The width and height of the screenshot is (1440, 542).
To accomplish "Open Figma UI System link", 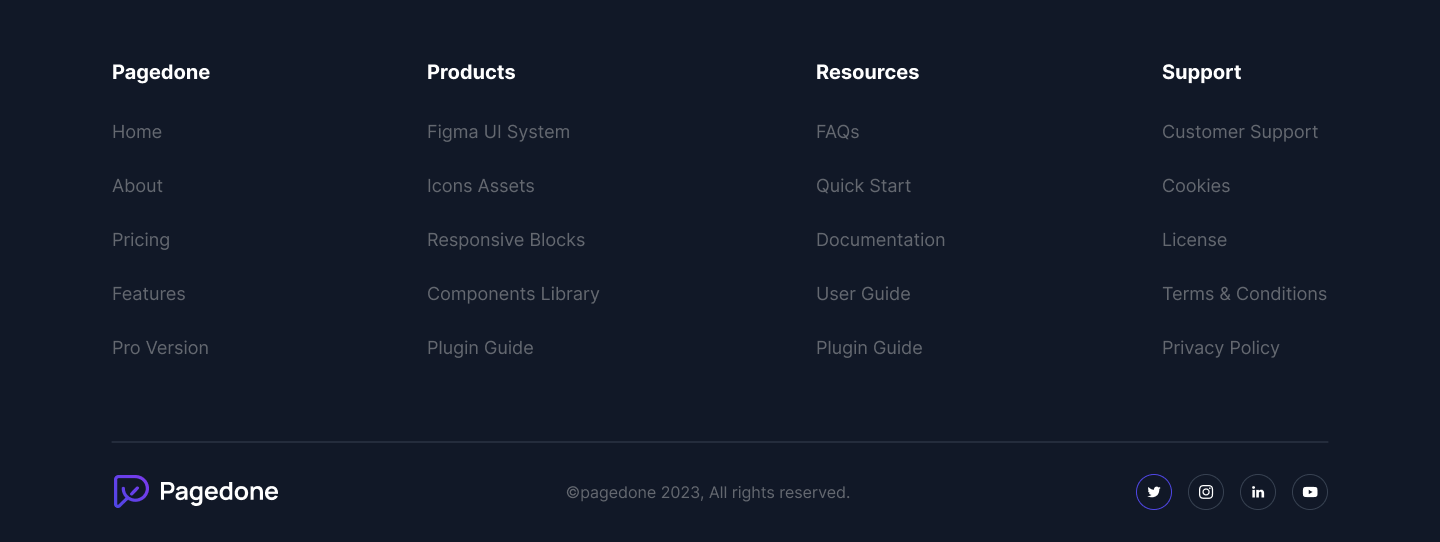I will pyautogui.click(x=498, y=132).
